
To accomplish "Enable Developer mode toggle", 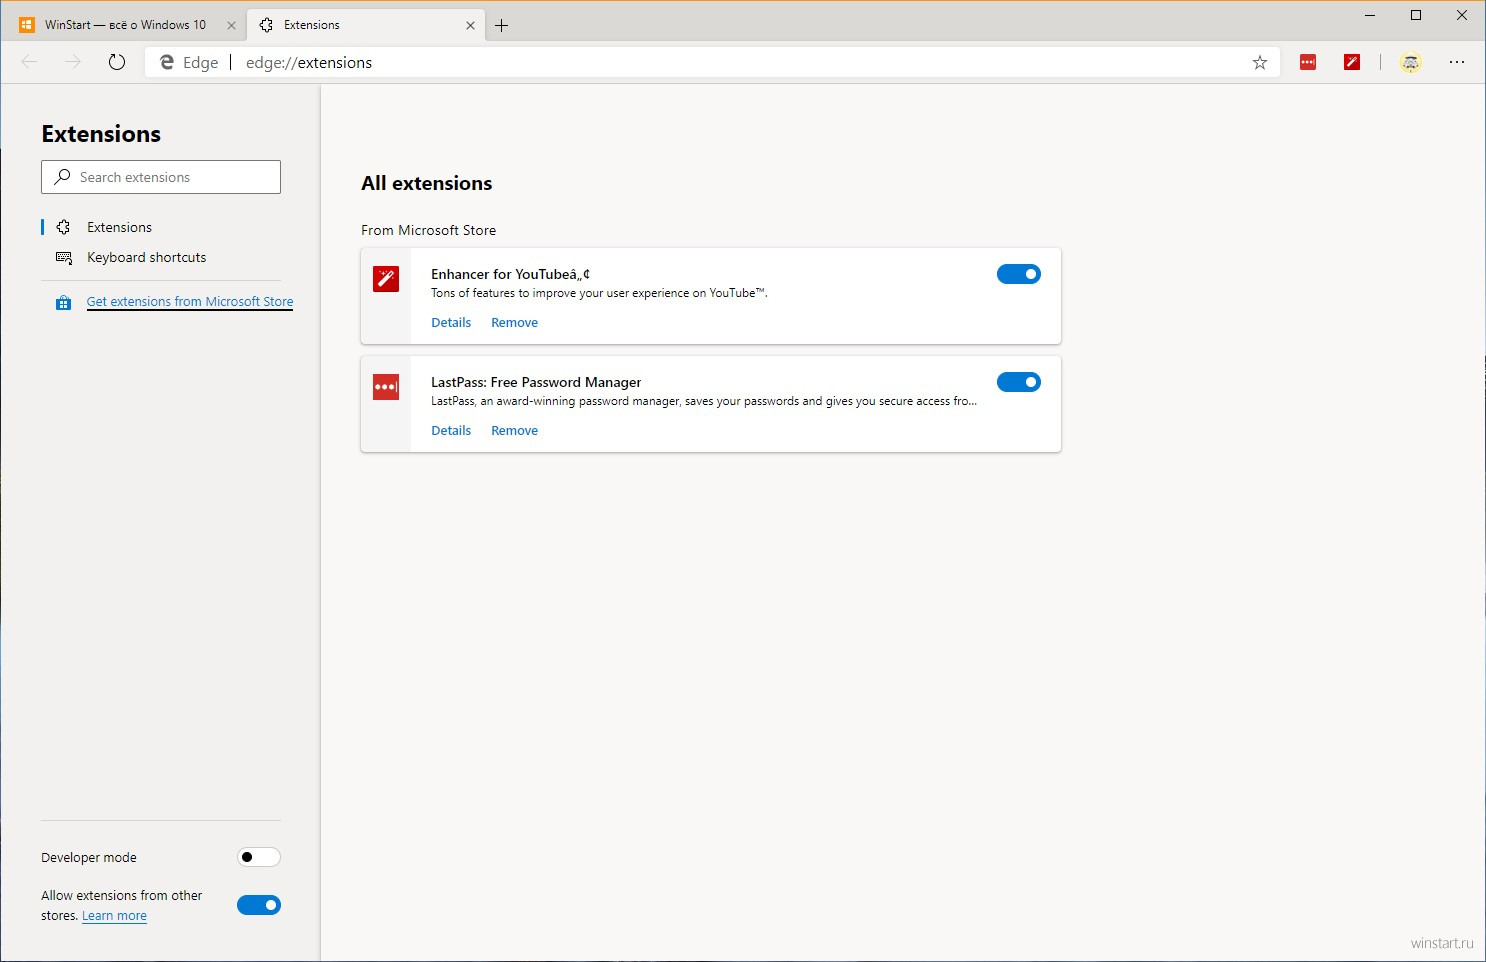I will pos(259,857).
